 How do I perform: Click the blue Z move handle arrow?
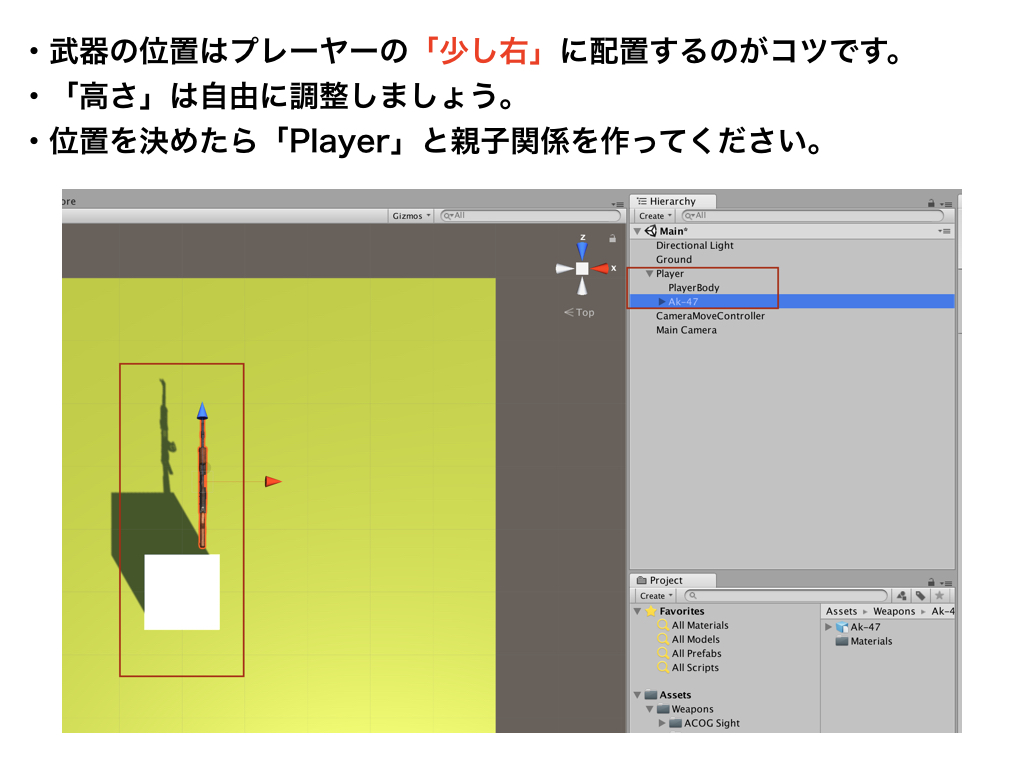(202, 411)
